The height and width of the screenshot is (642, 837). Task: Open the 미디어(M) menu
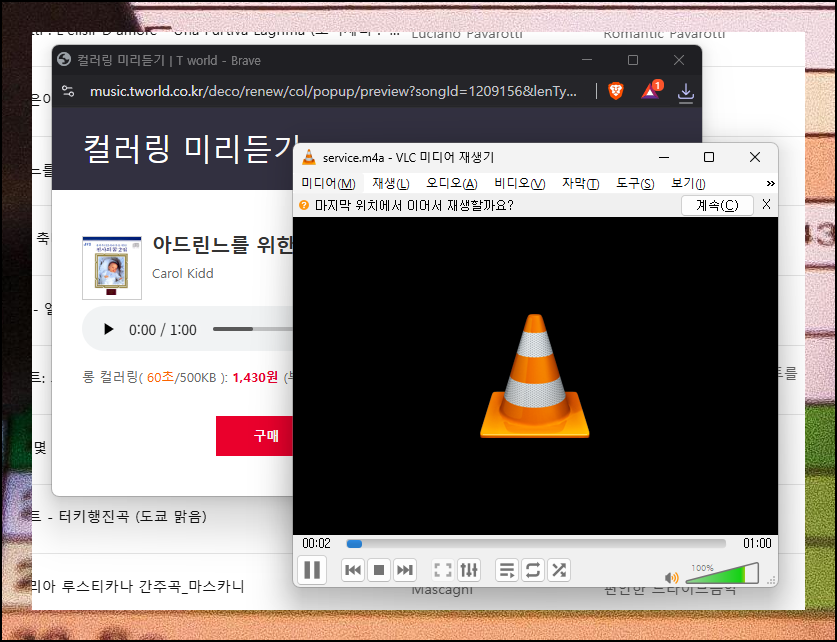pos(328,184)
